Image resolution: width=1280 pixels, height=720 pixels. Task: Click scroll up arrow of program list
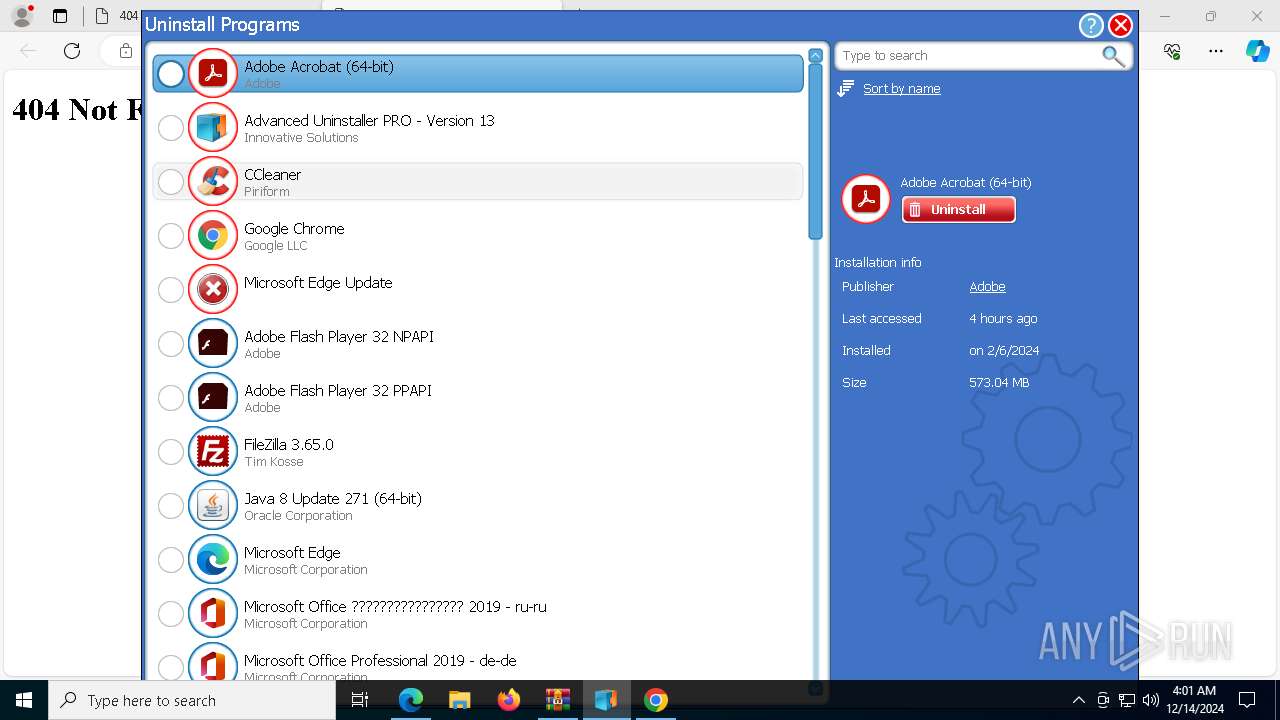point(815,56)
